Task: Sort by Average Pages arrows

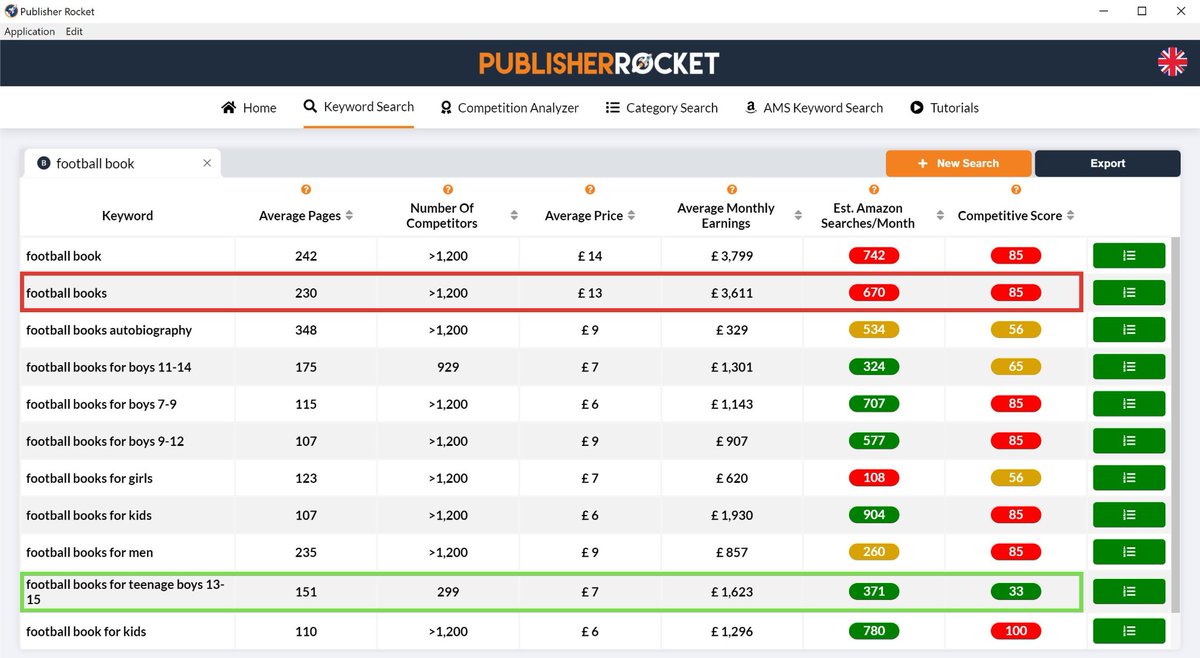Action: 349,216
